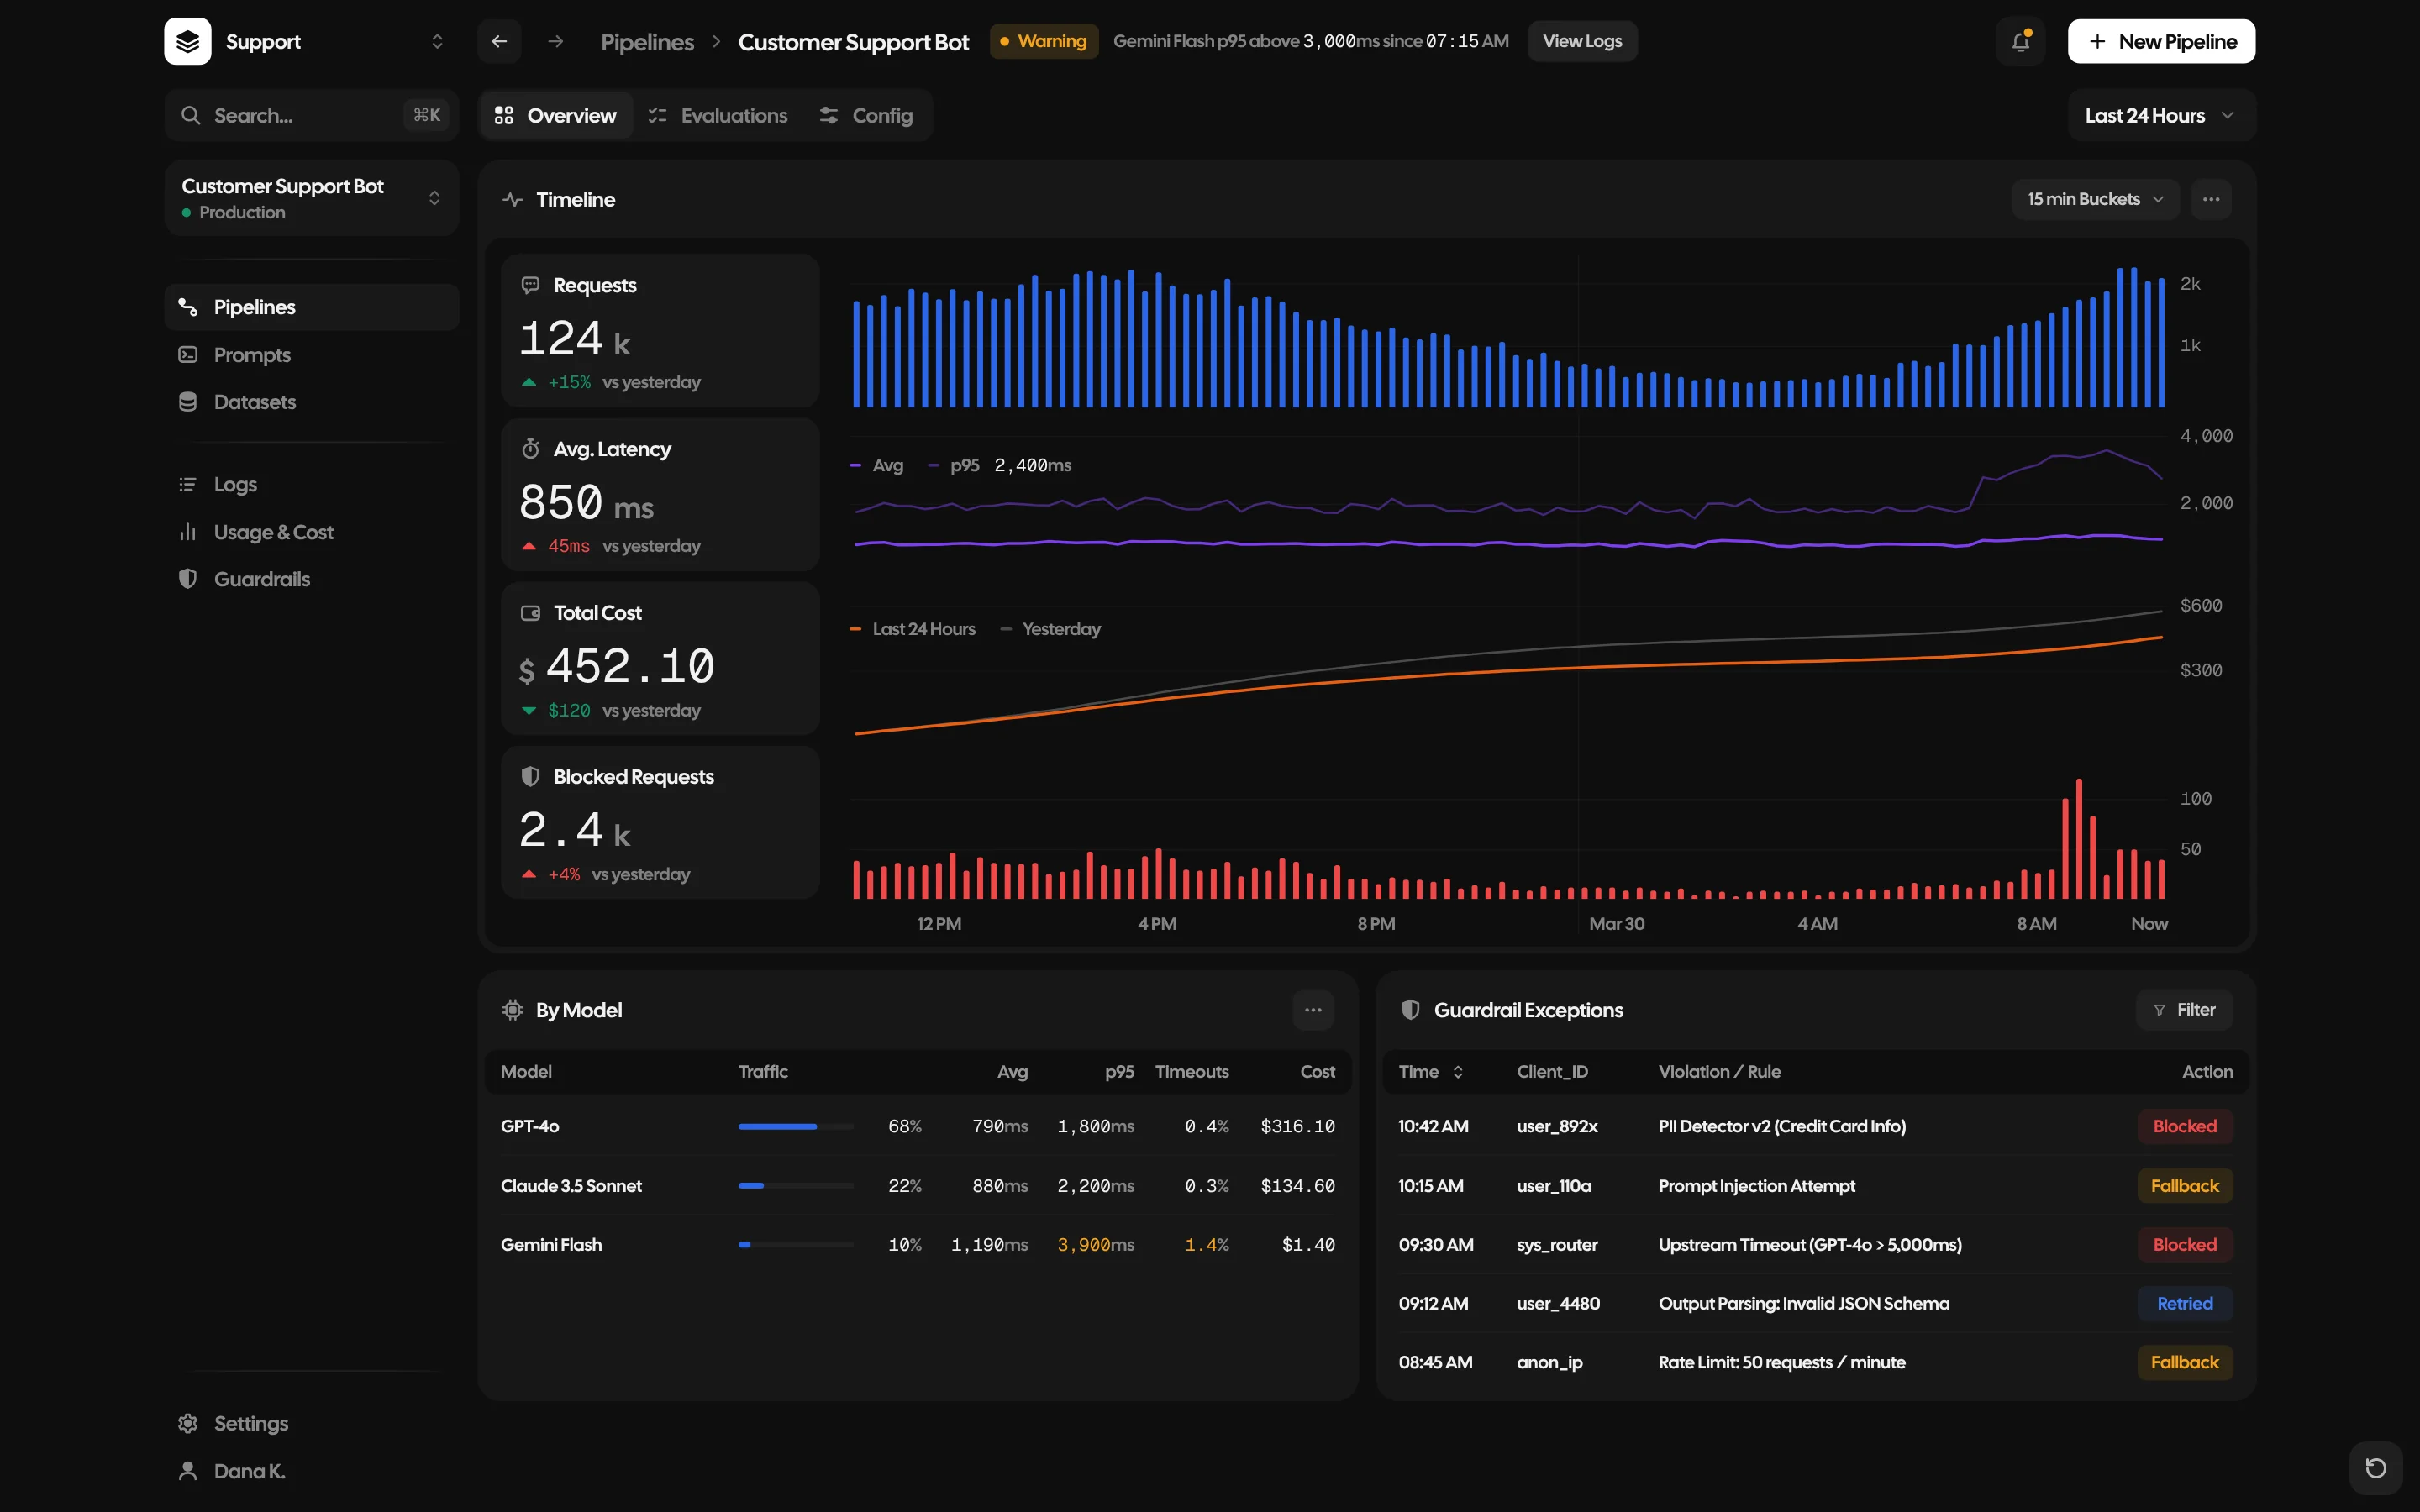The width and height of the screenshot is (2420, 1512).
Task: Click Gemini Flash p95 value 3,900ms
Action: pyautogui.click(x=1096, y=1245)
